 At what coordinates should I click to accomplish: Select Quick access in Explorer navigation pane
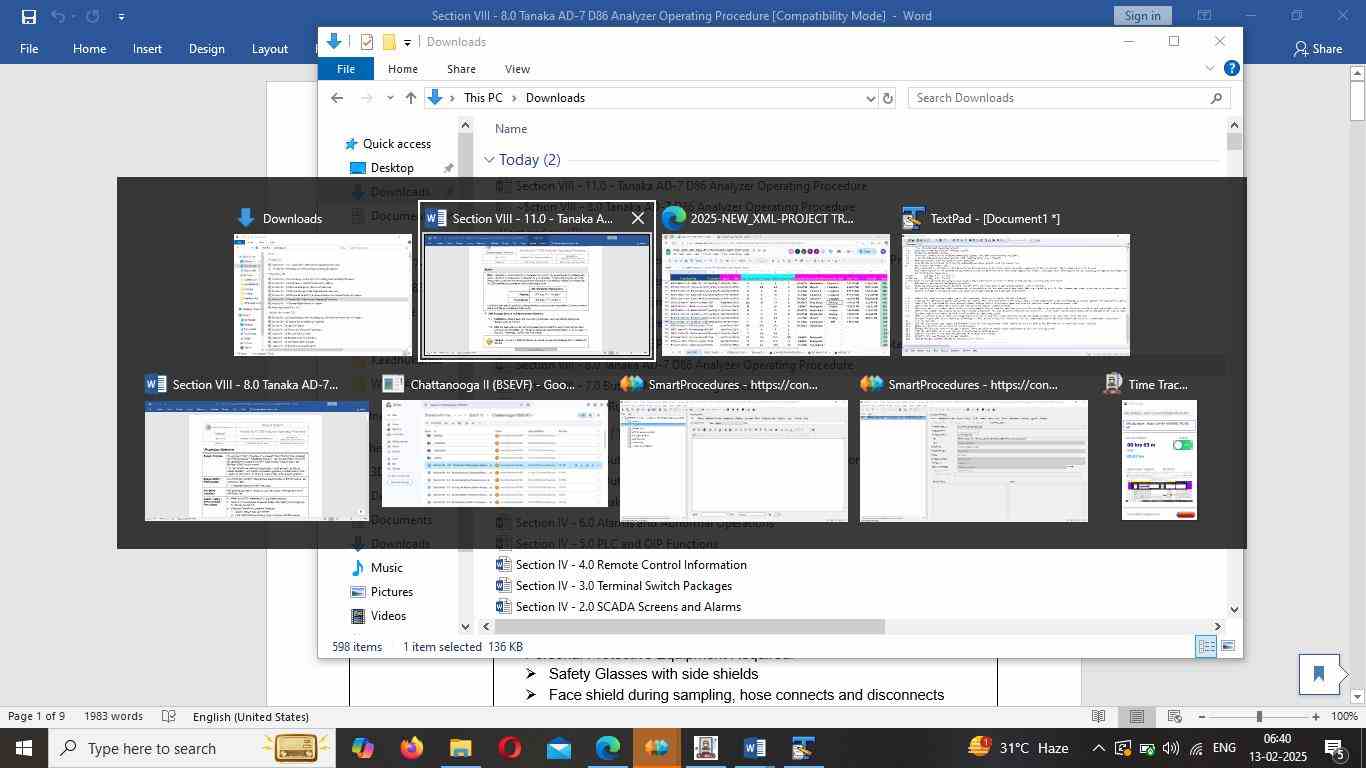coord(396,144)
